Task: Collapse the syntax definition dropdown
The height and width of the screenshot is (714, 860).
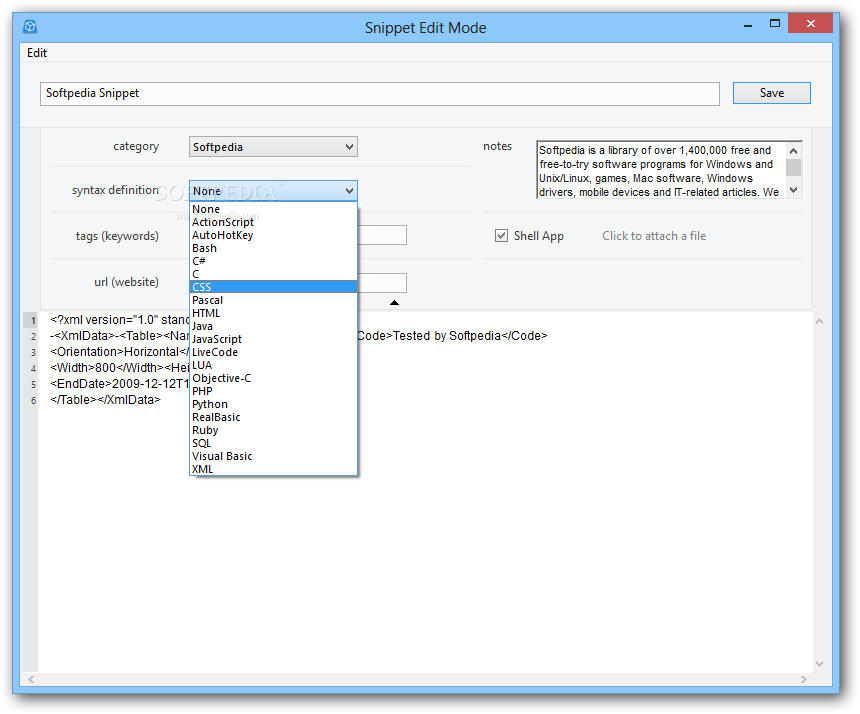Action: point(273,190)
